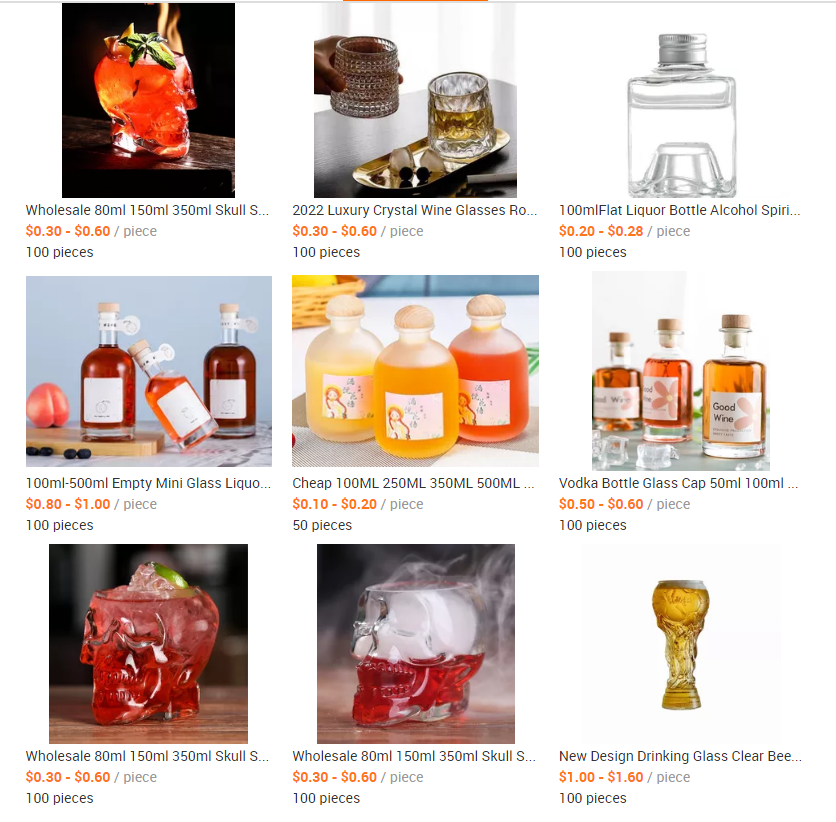Screen dimensions: 836x822
Task: Click the 2022 Luxury Crystal Wine Glasses title
Action: click(x=414, y=210)
